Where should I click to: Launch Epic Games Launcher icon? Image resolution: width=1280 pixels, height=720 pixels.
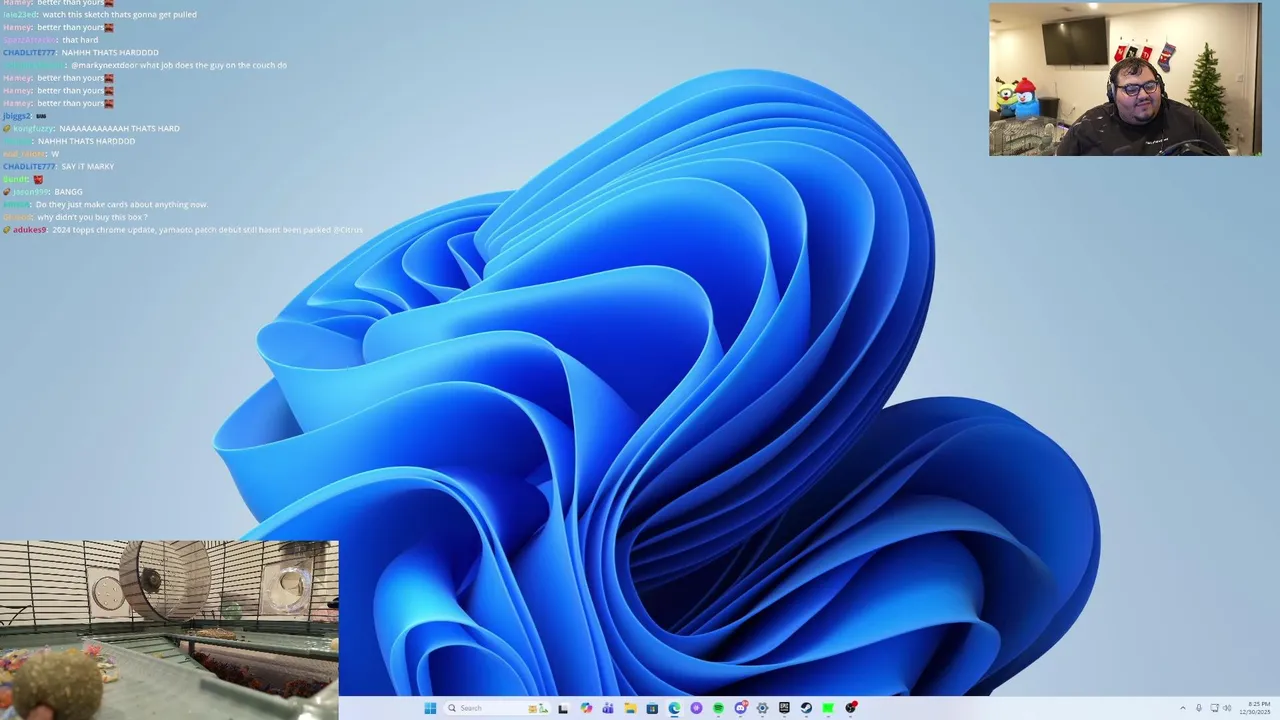tap(784, 708)
